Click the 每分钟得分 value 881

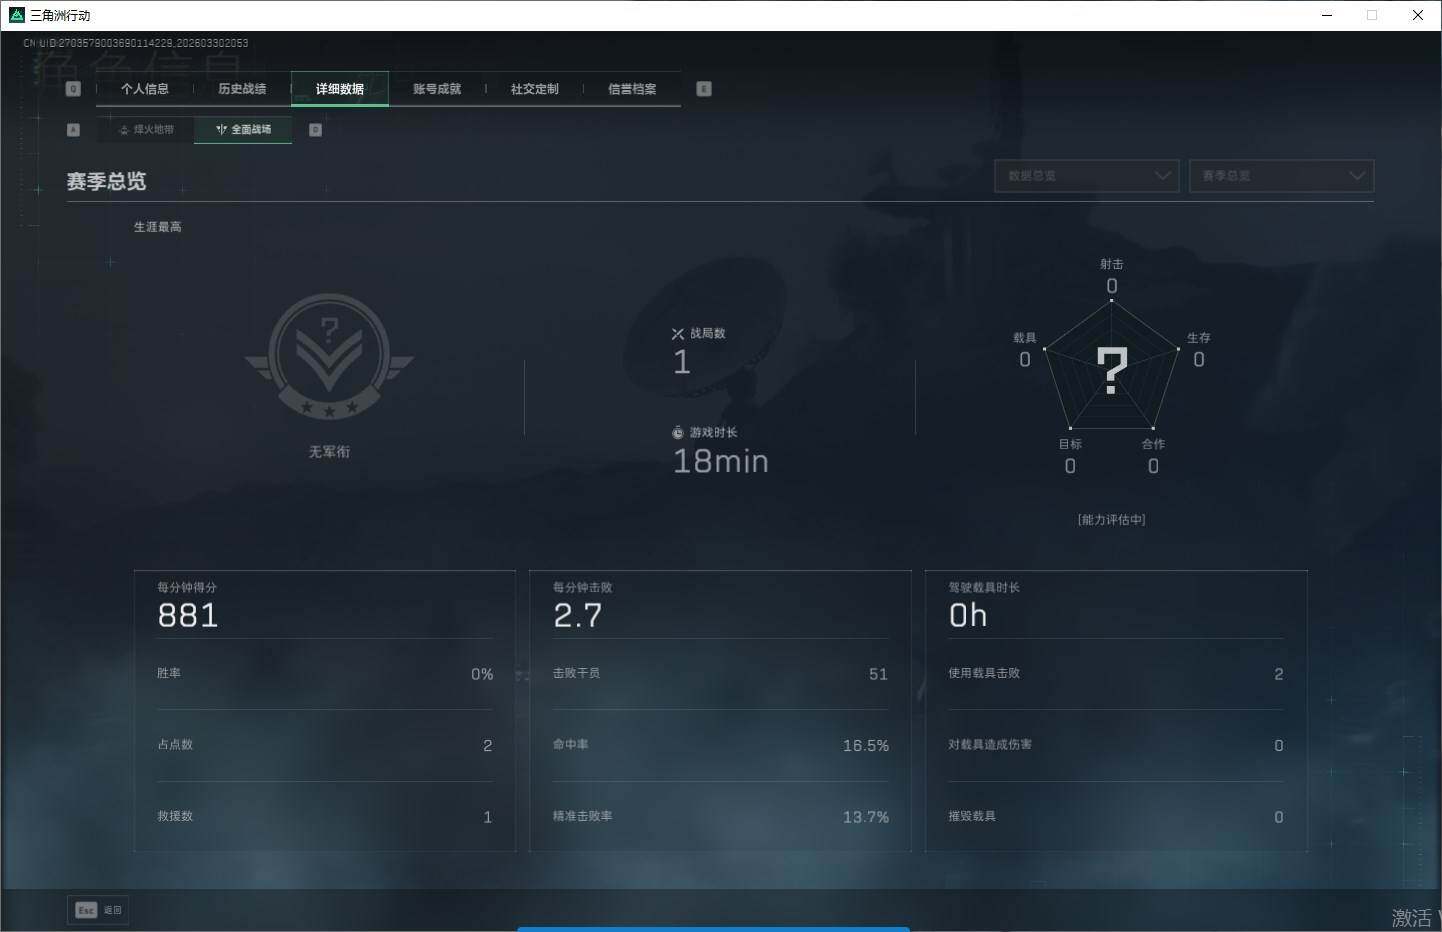click(188, 616)
